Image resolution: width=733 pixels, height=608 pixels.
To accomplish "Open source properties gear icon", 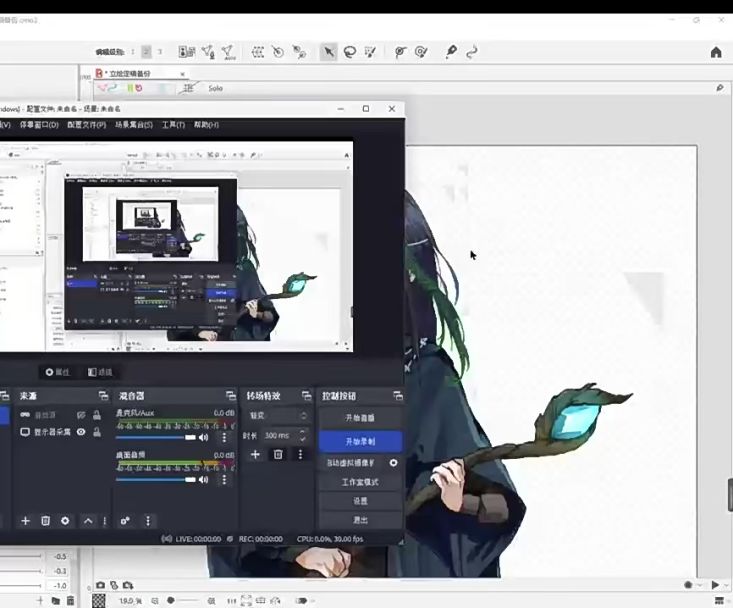I will 65,521.
